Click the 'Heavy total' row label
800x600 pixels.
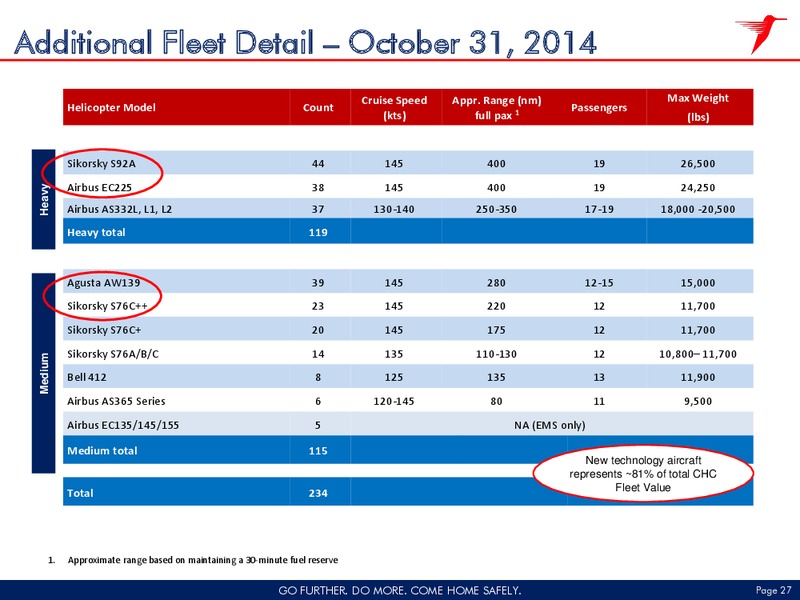click(x=96, y=233)
